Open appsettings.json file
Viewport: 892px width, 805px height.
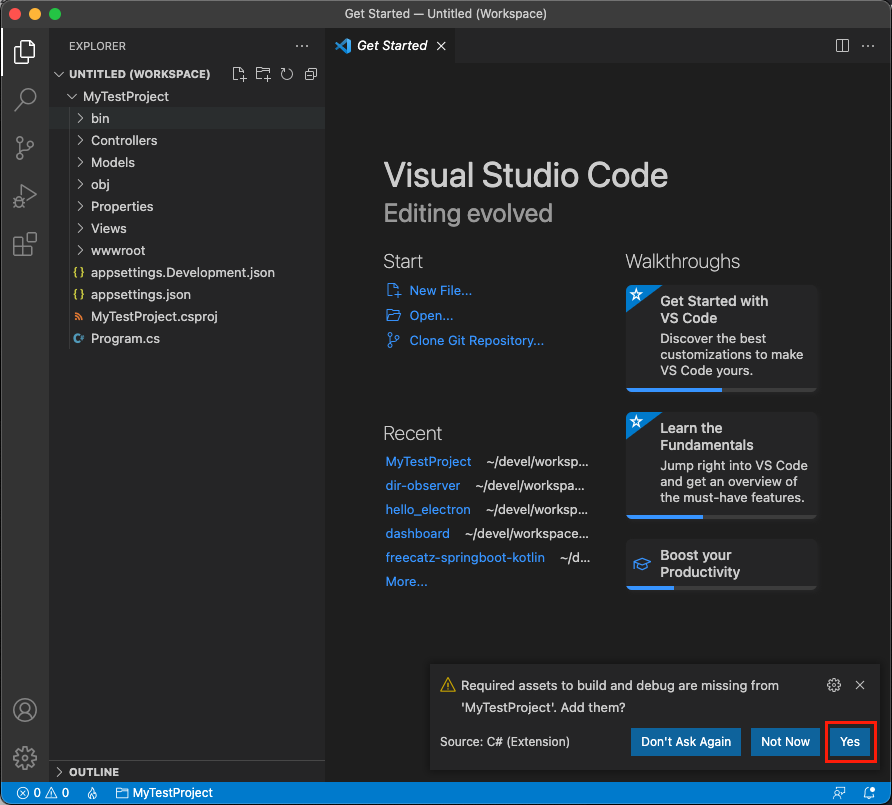[187, 295]
